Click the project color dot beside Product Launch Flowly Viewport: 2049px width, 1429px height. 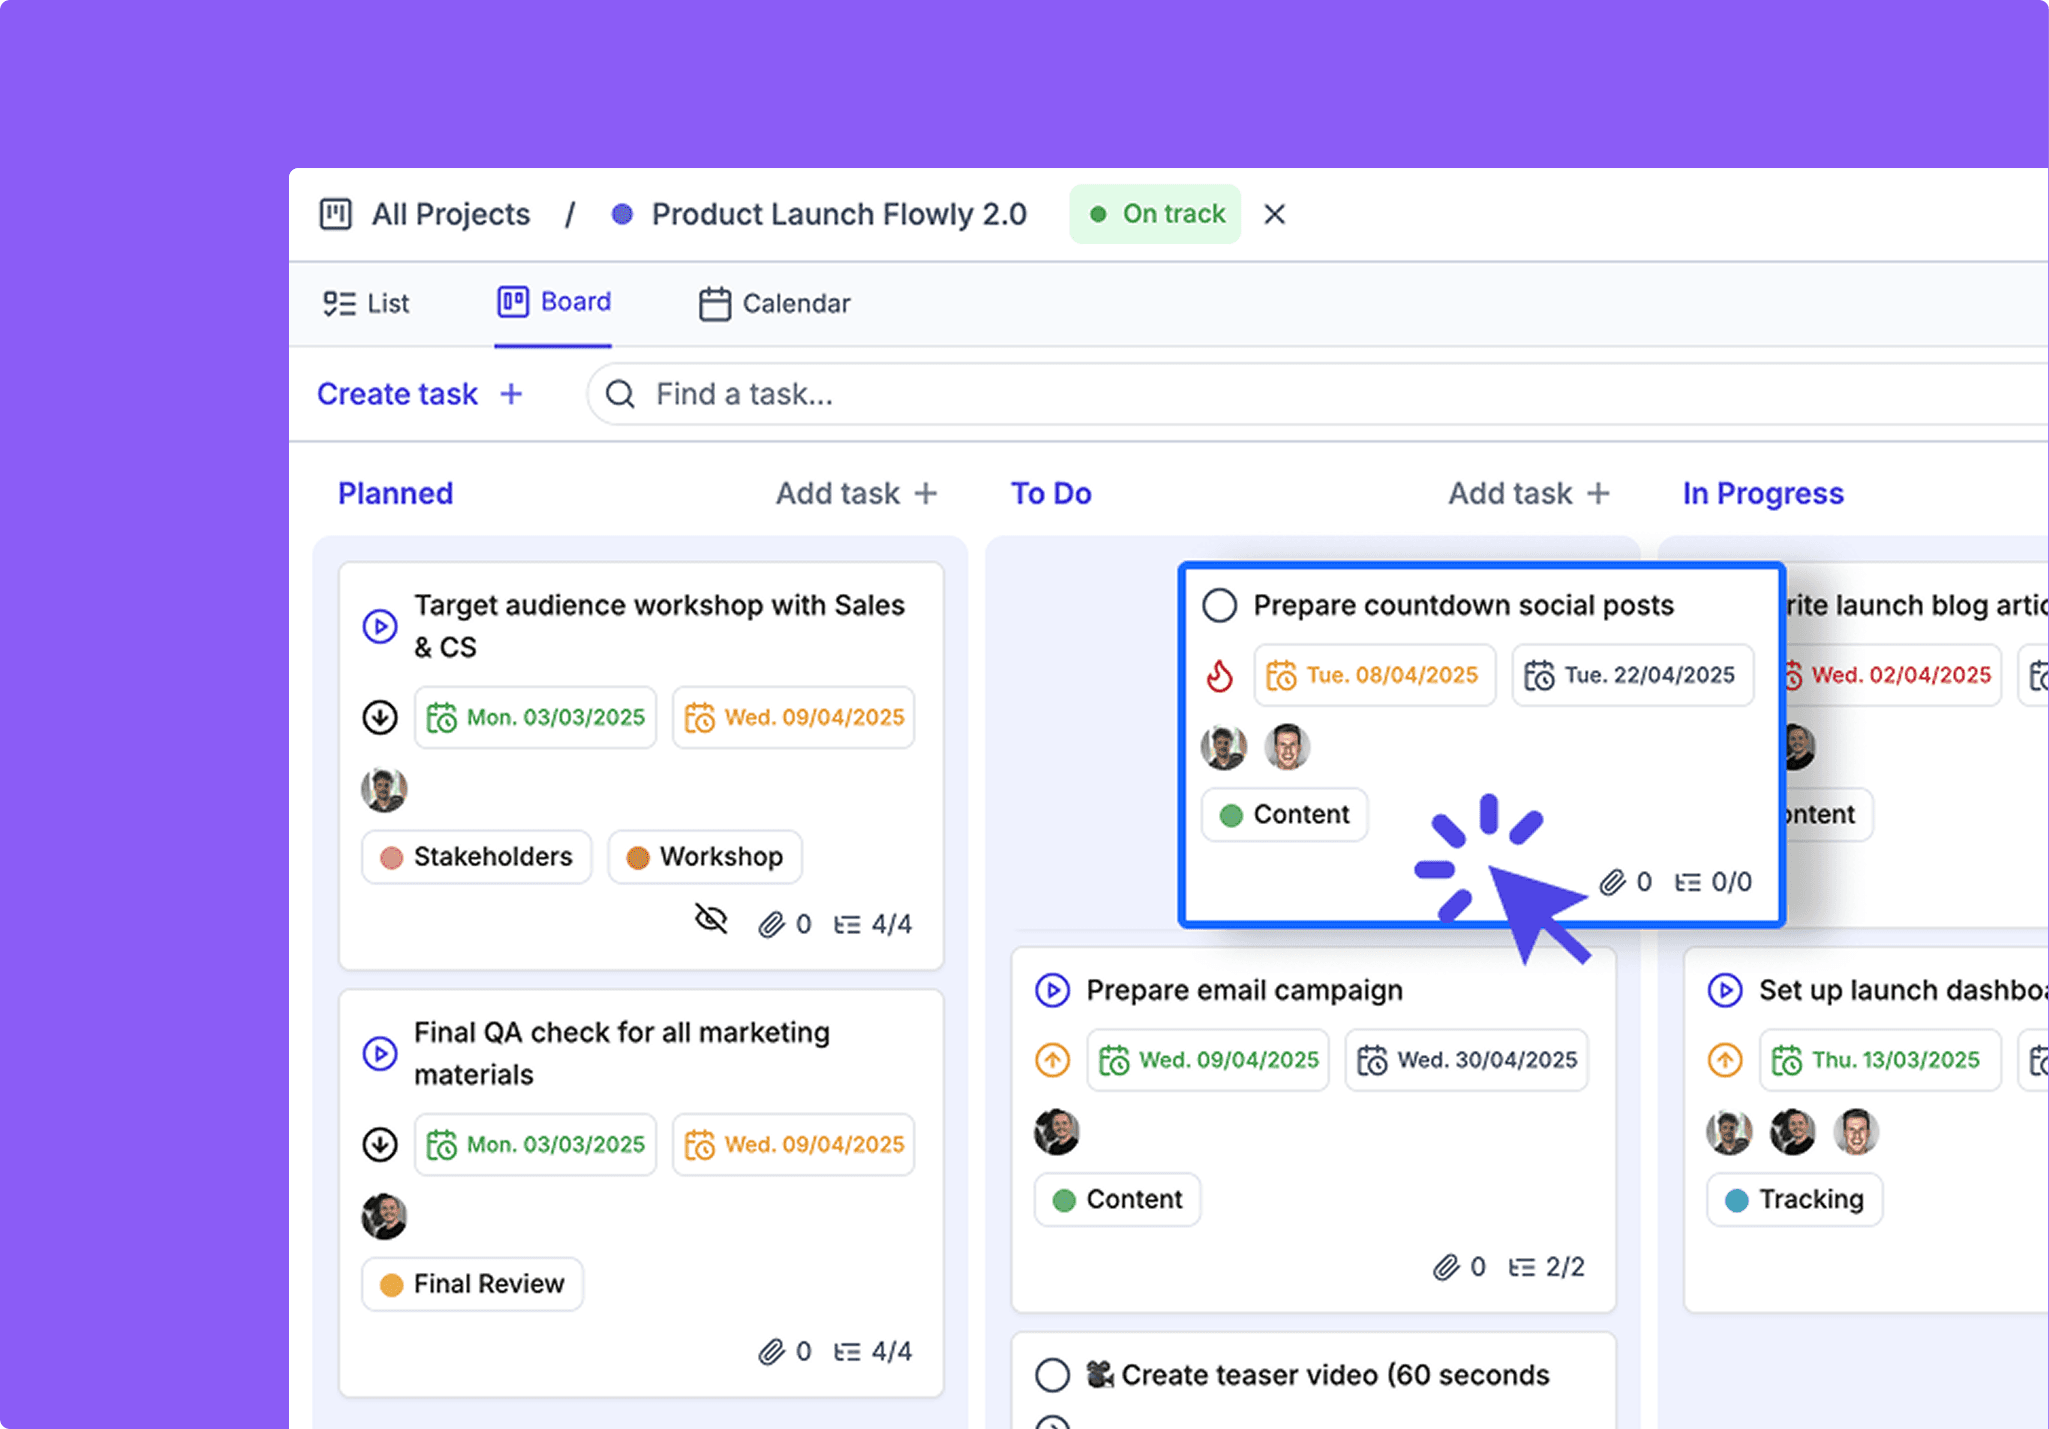[622, 214]
